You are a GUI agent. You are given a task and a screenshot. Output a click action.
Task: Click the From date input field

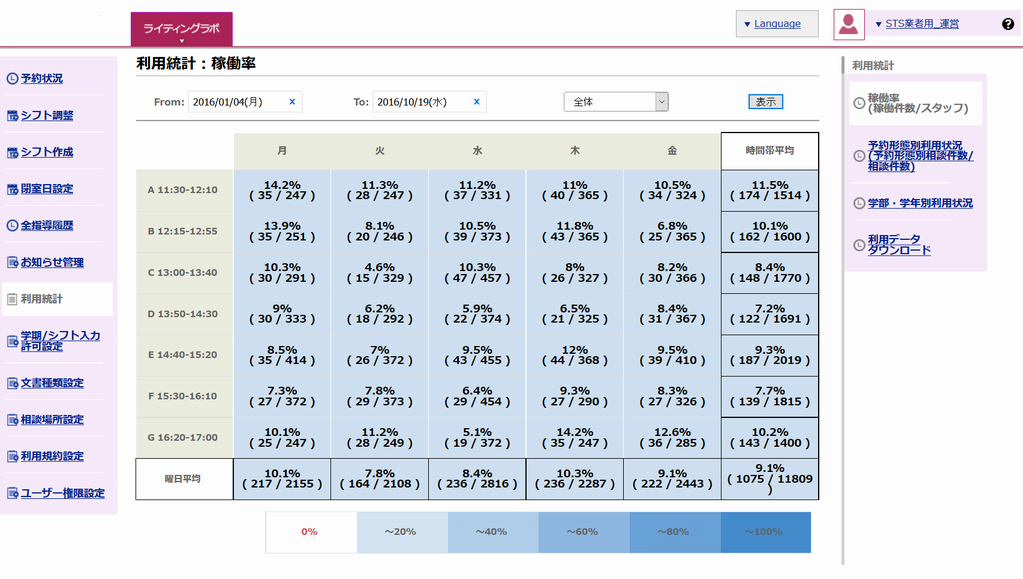pos(236,102)
